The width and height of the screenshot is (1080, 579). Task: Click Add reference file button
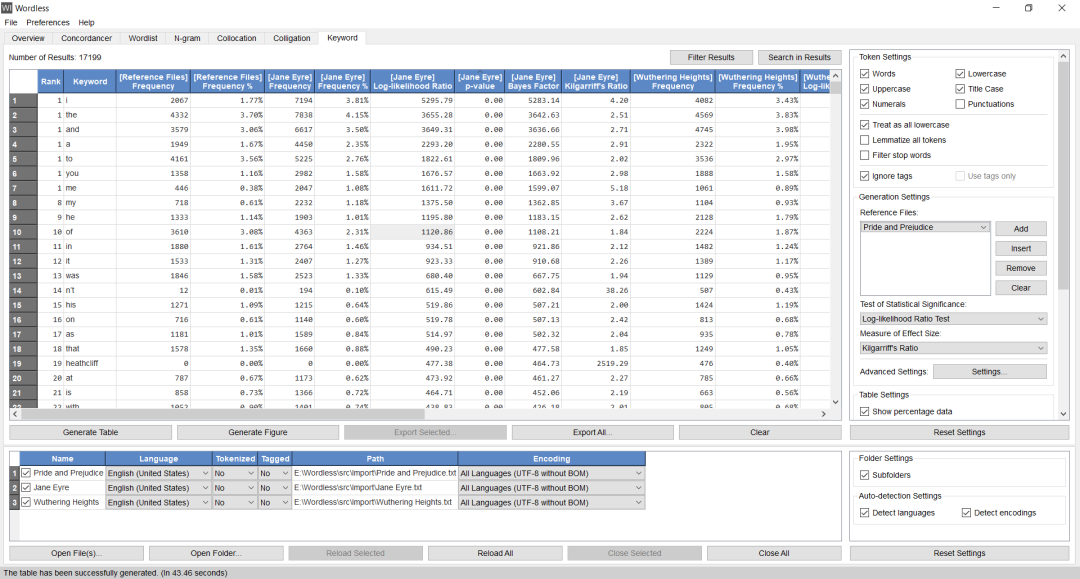pos(1021,229)
